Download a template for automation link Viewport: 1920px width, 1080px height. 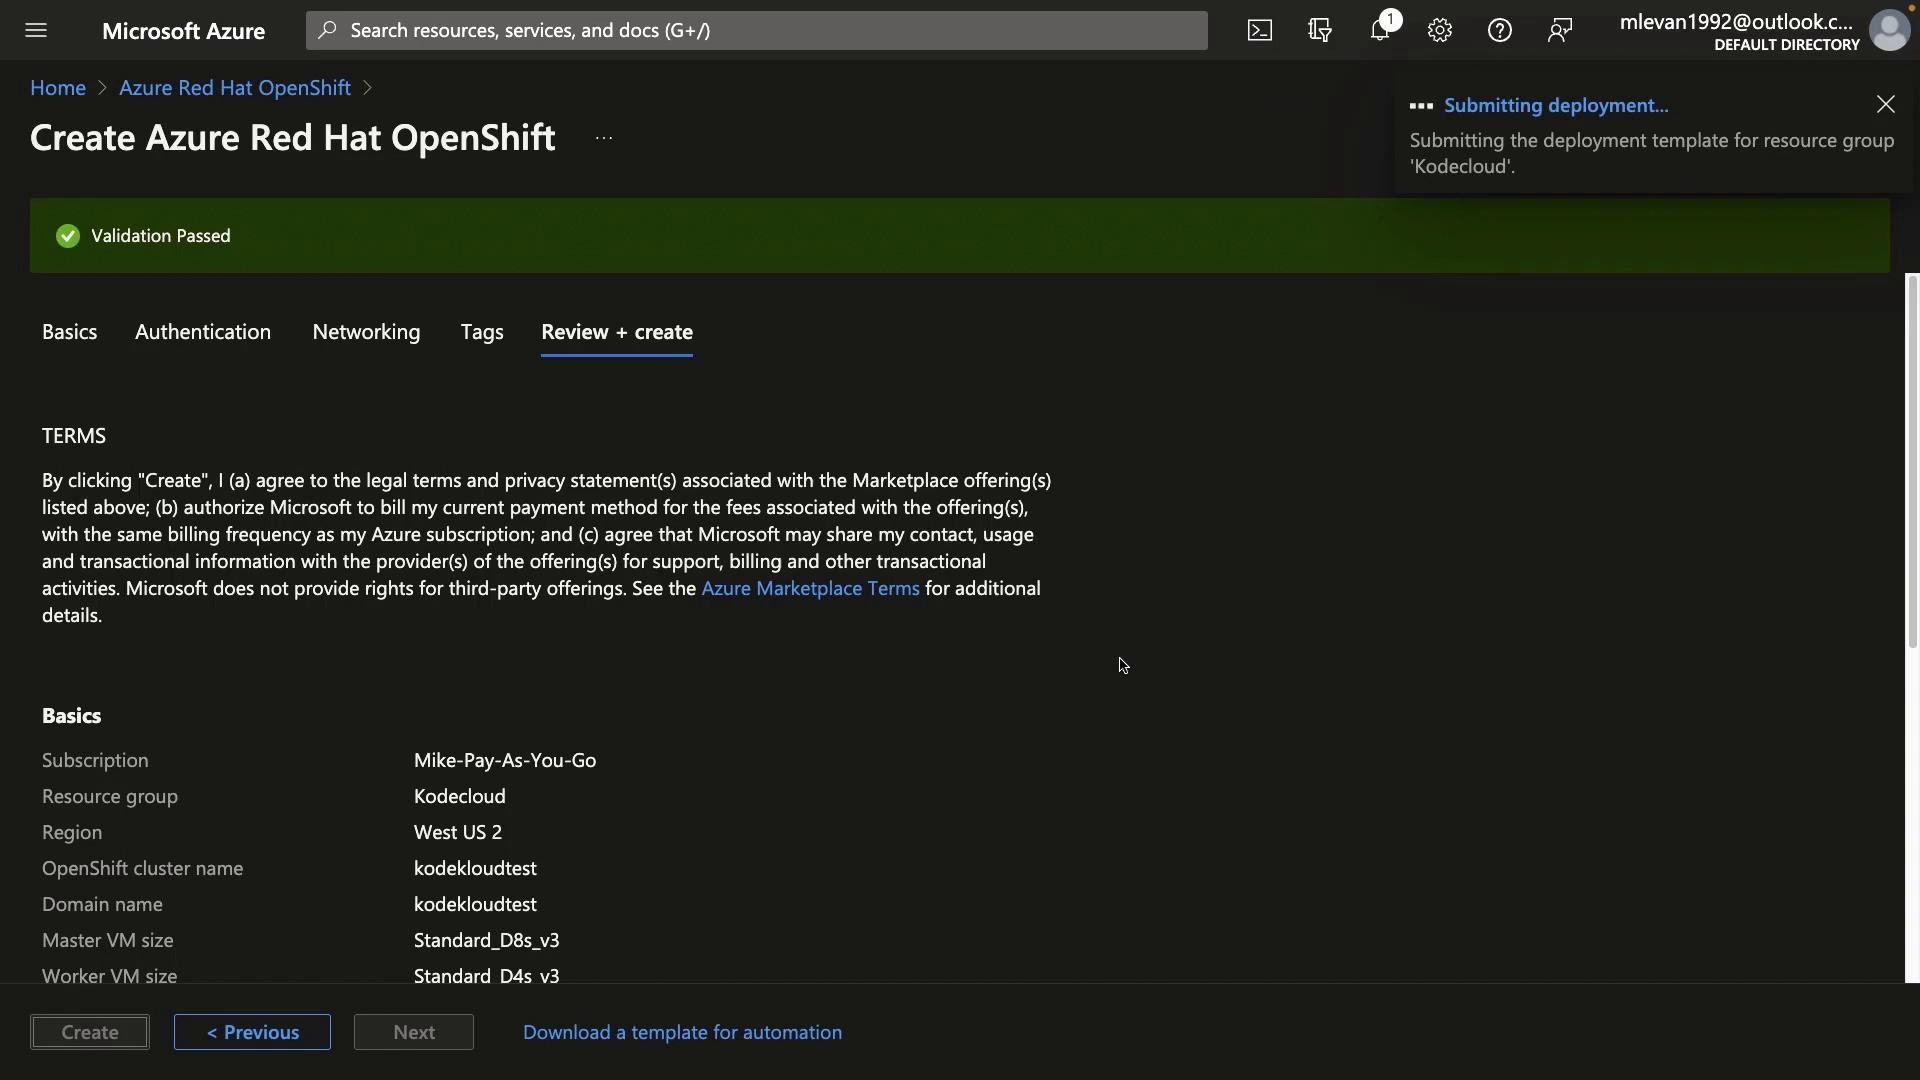[682, 1032]
